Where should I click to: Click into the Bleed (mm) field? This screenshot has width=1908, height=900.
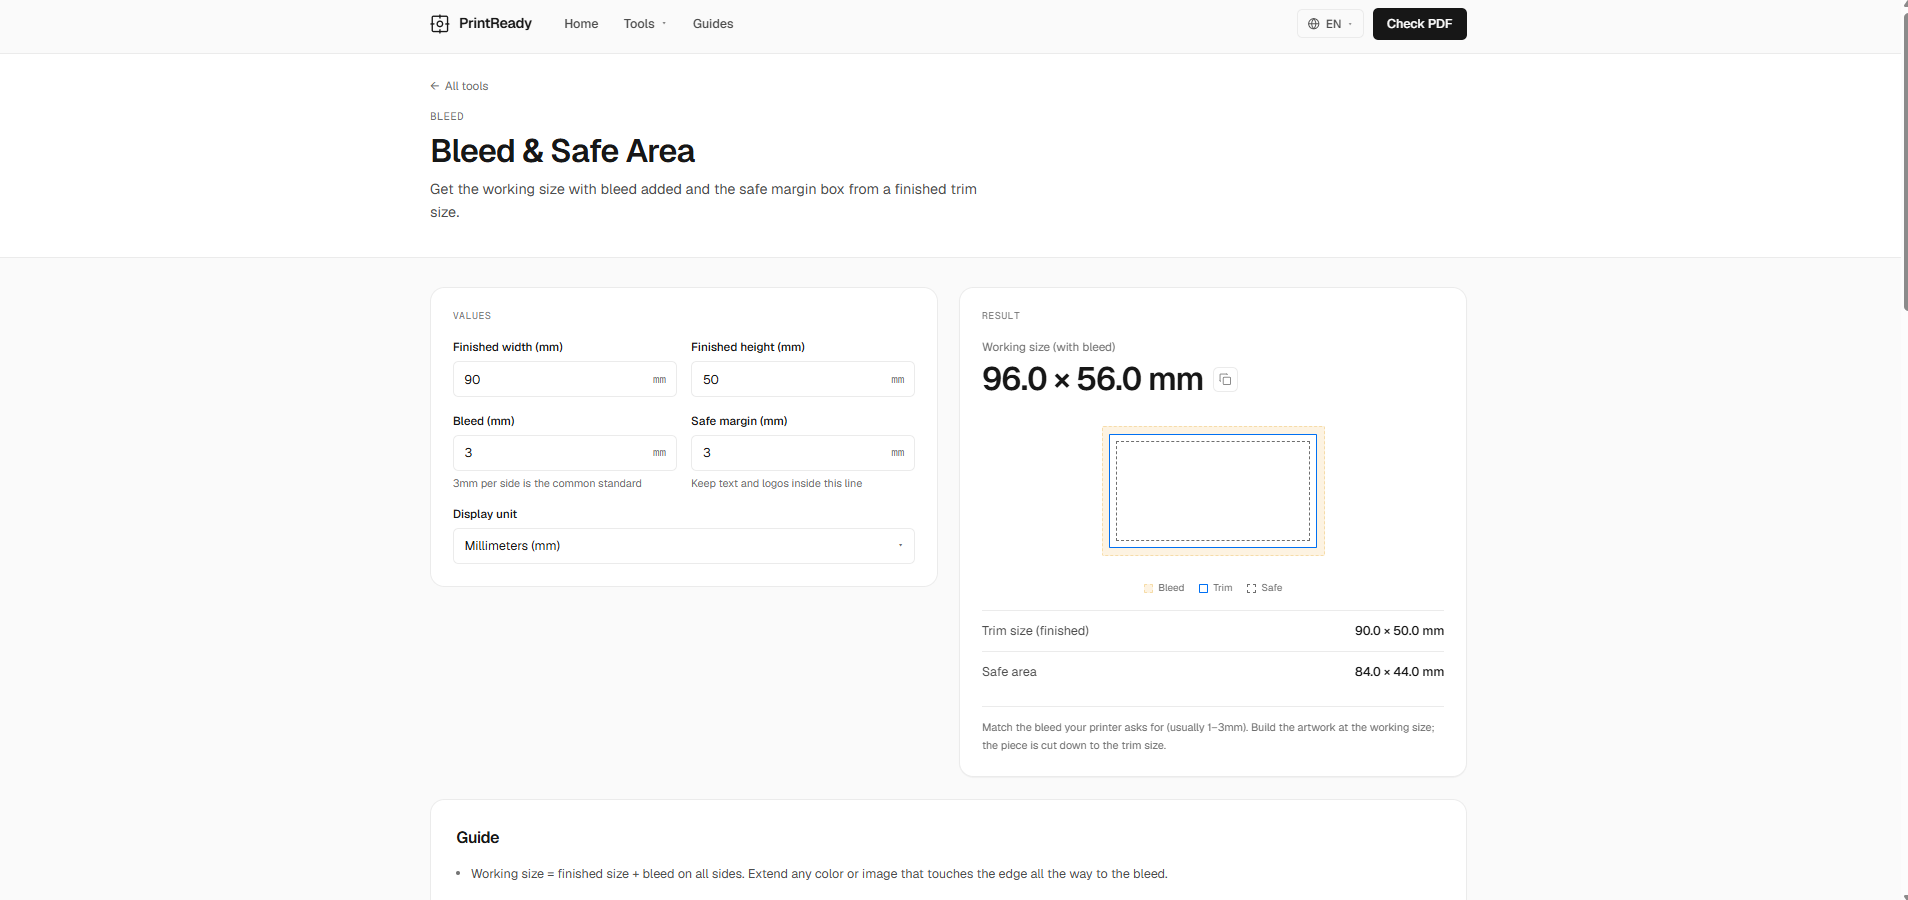coord(564,453)
